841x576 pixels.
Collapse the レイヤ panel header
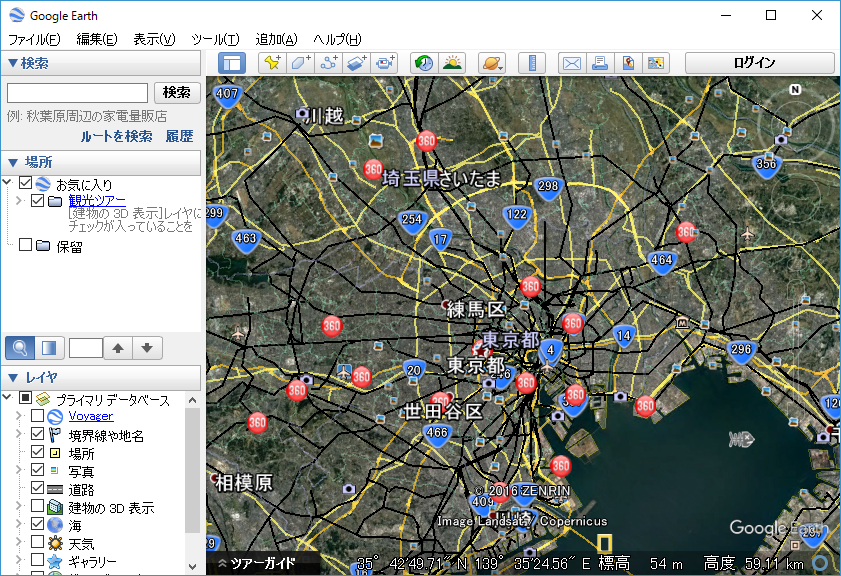click(x=101, y=378)
